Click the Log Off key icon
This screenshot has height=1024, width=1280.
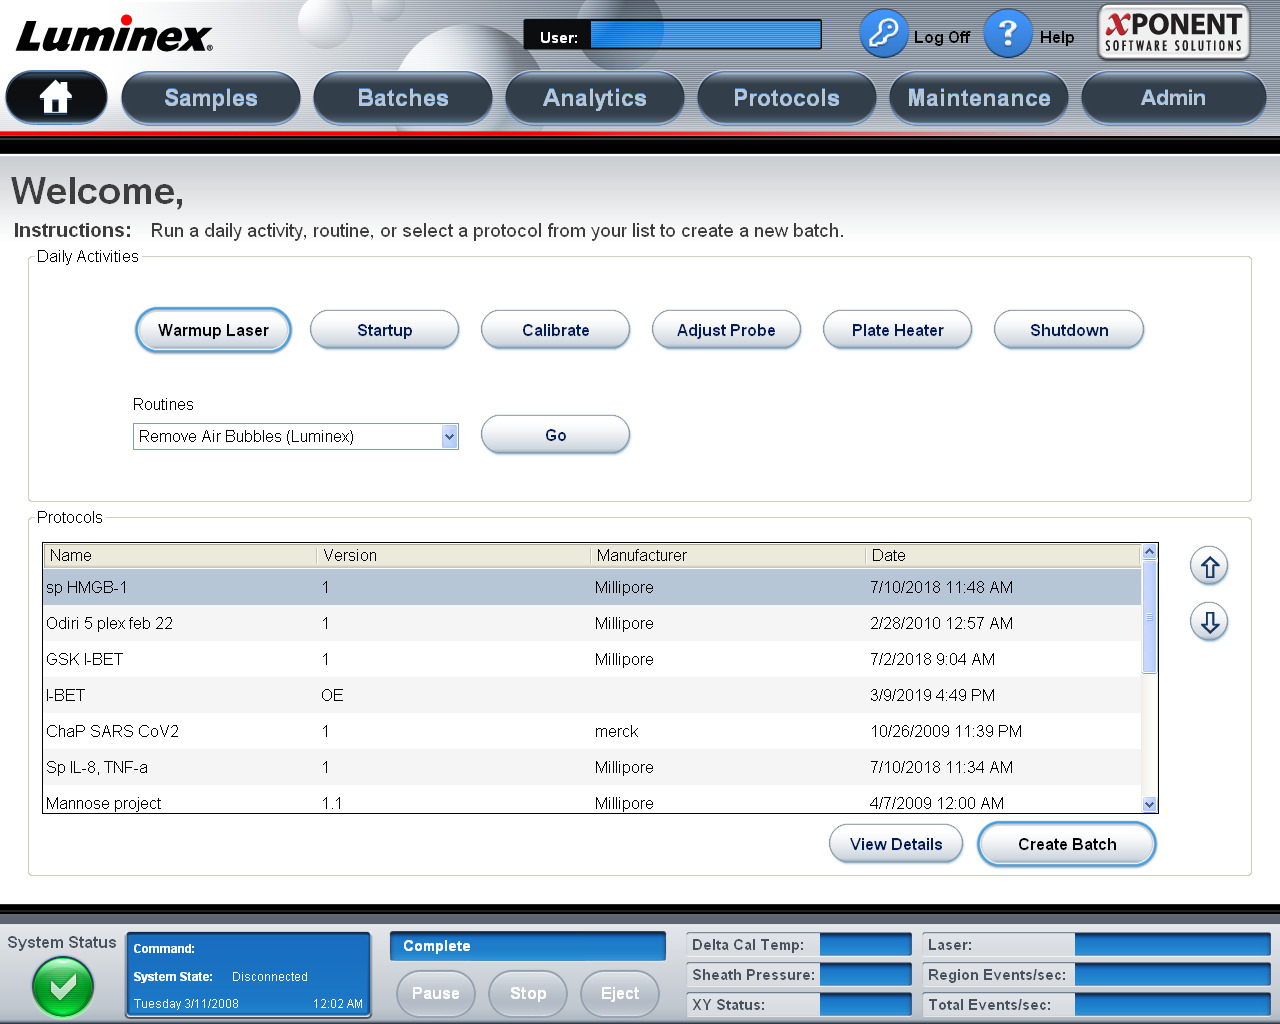click(x=883, y=33)
